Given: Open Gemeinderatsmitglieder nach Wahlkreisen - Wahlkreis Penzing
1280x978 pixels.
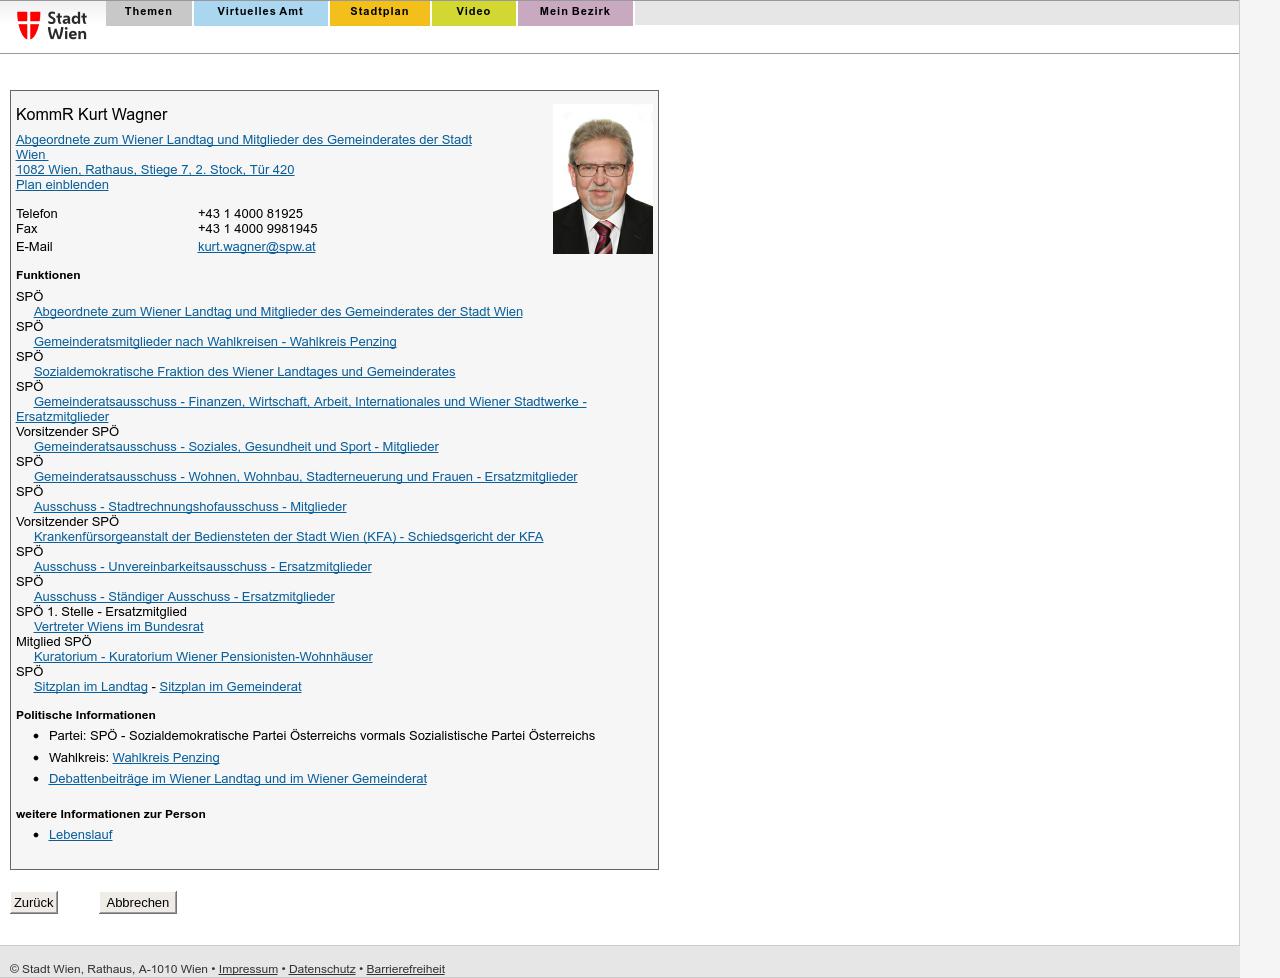Looking at the screenshot, I should click(x=215, y=342).
